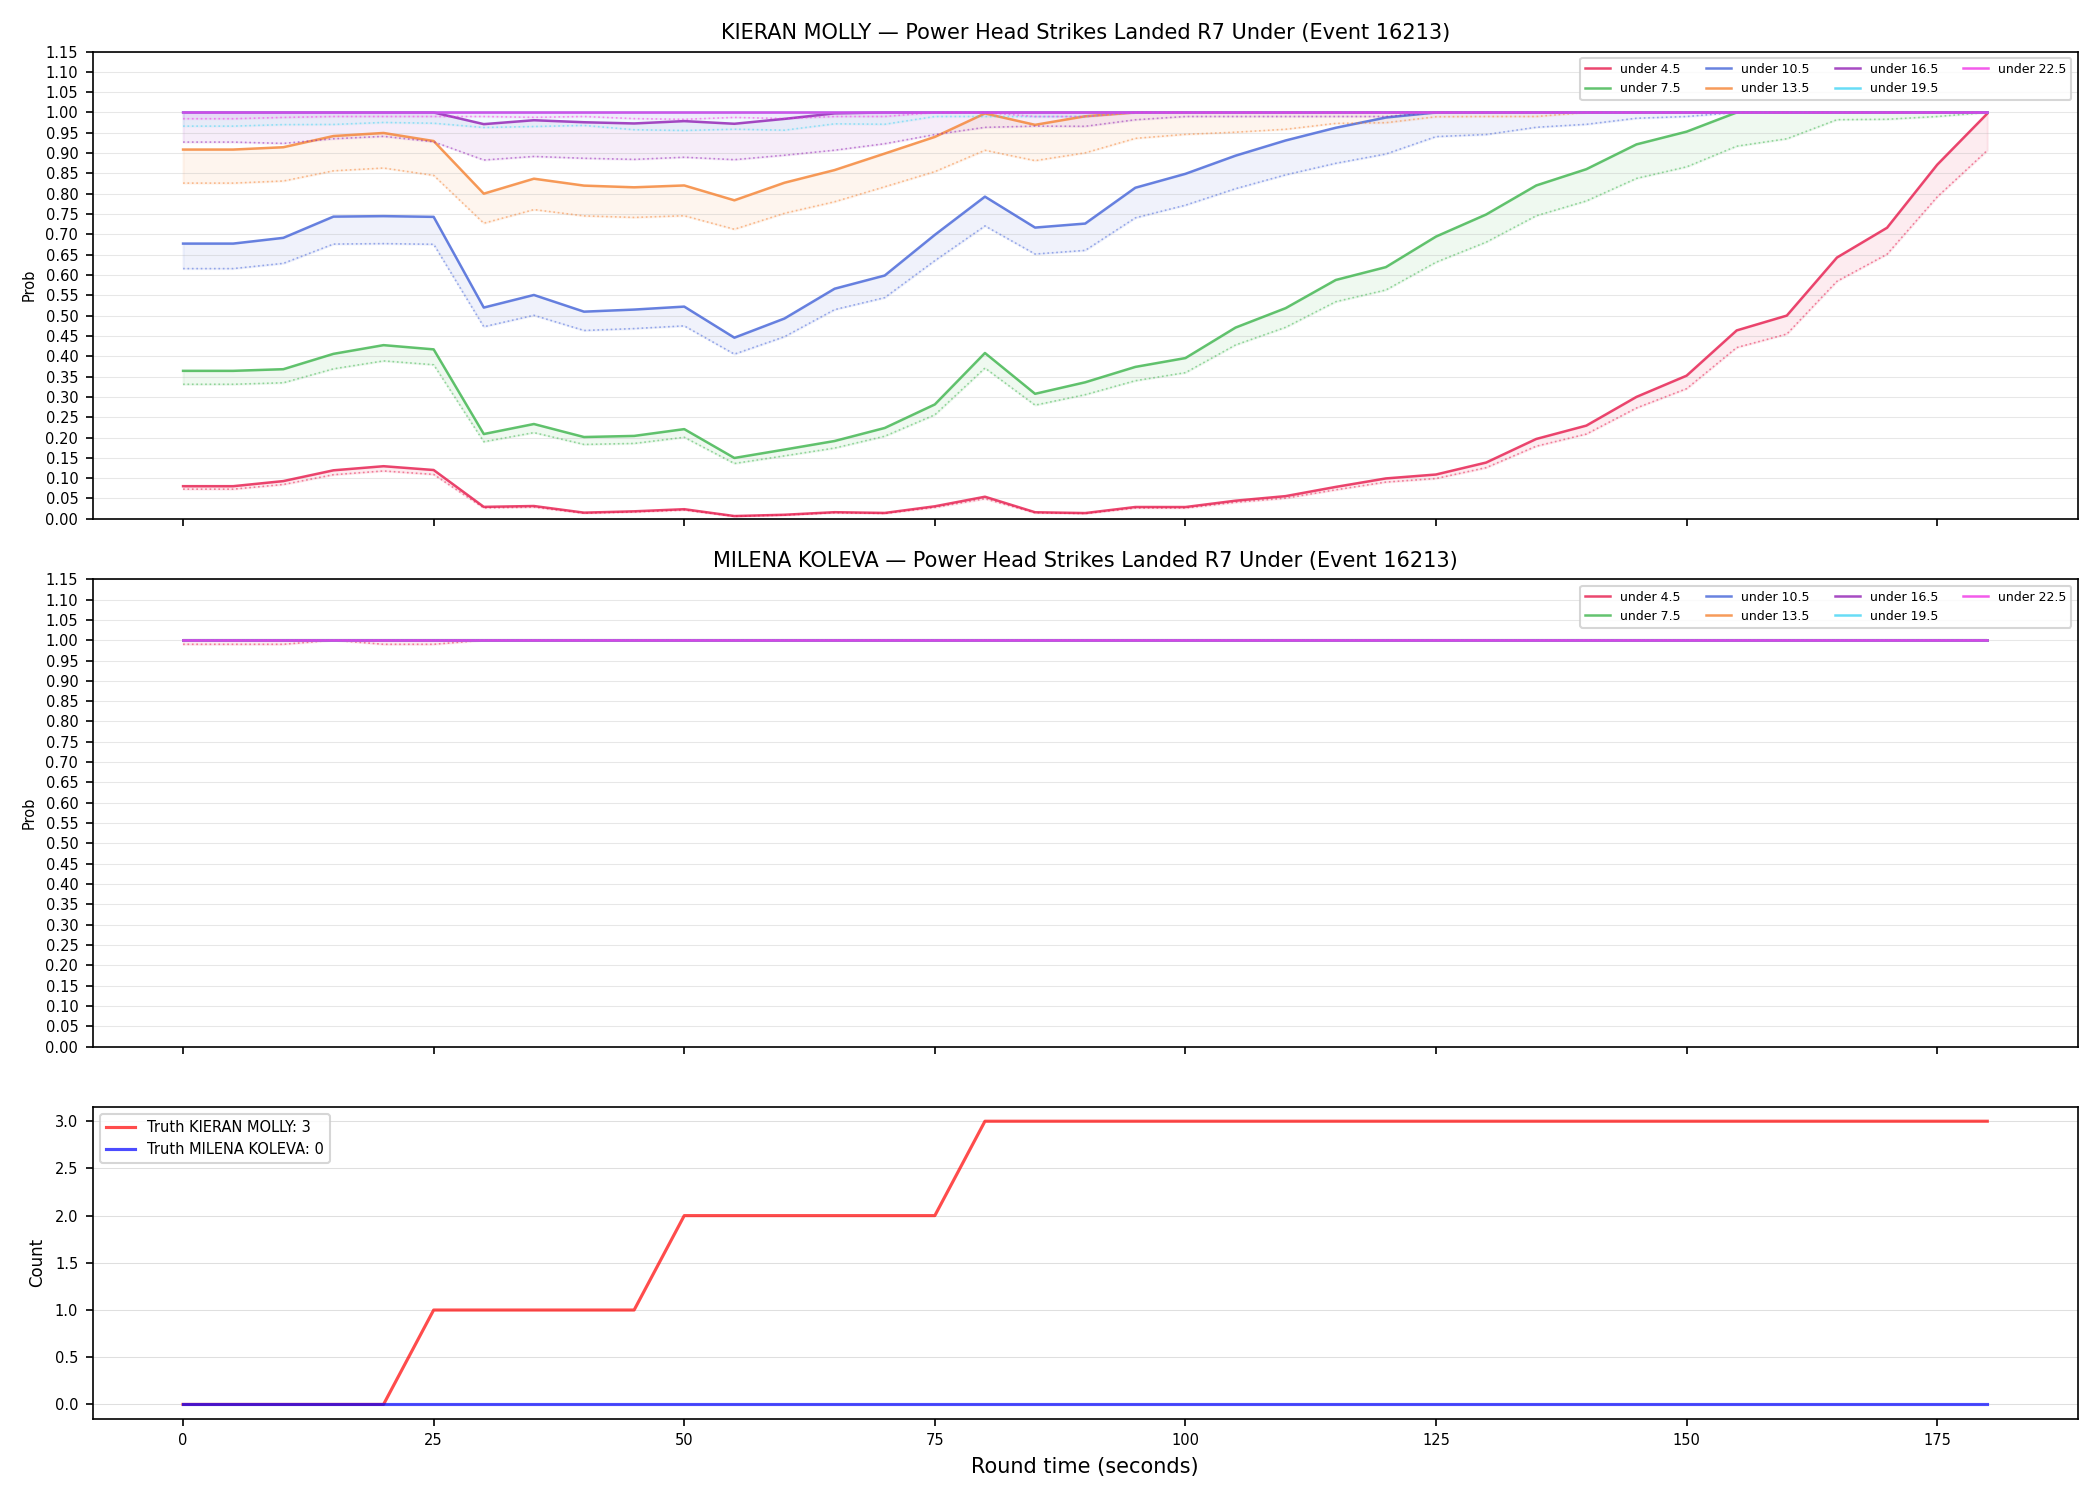Click x-axis tick label '175'

tap(1937, 1440)
